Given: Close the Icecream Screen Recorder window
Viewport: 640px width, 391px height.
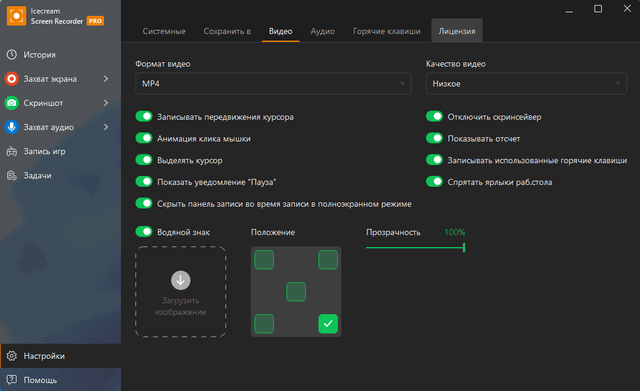Looking at the screenshot, I should (627, 8).
